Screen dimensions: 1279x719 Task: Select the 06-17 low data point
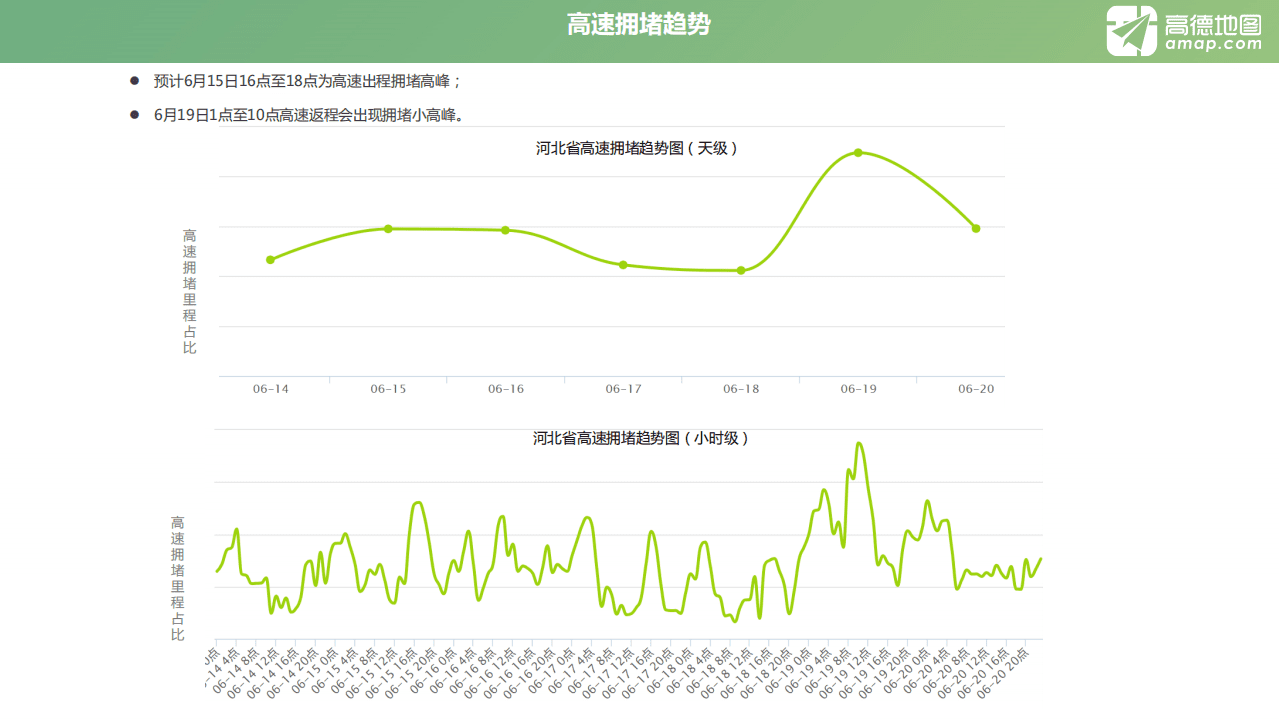[x=623, y=264]
